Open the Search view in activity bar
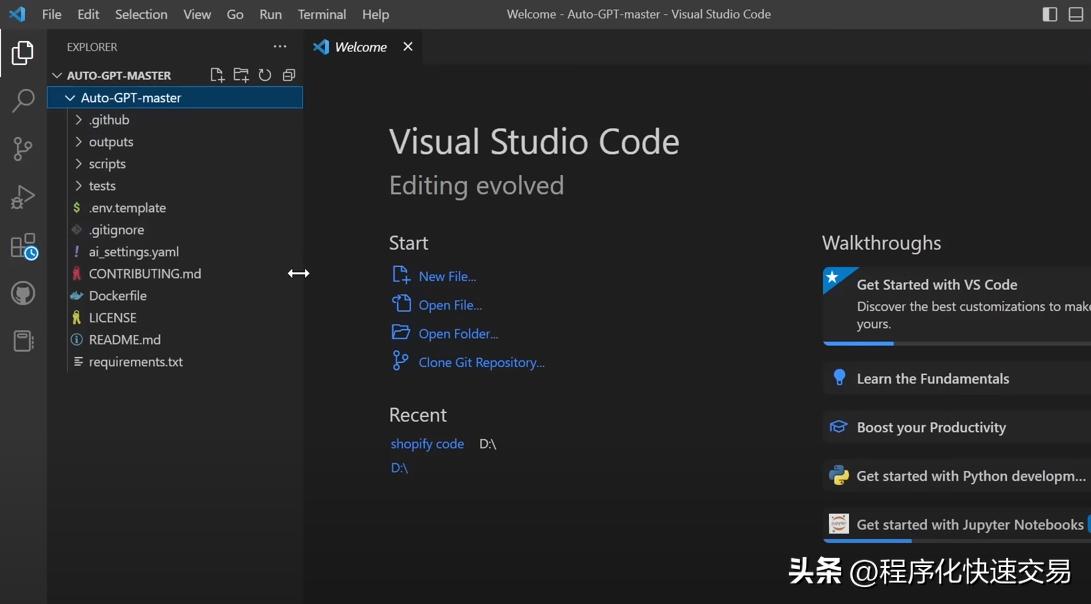Image resolution: width=1091 pixels, height=604 pixels. [22, 101]
